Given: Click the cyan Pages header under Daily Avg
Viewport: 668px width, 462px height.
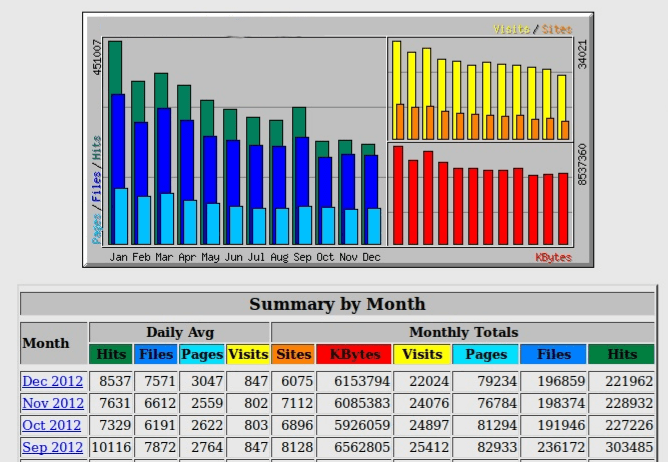Looking at the screenshot, I should click(201, 354).
